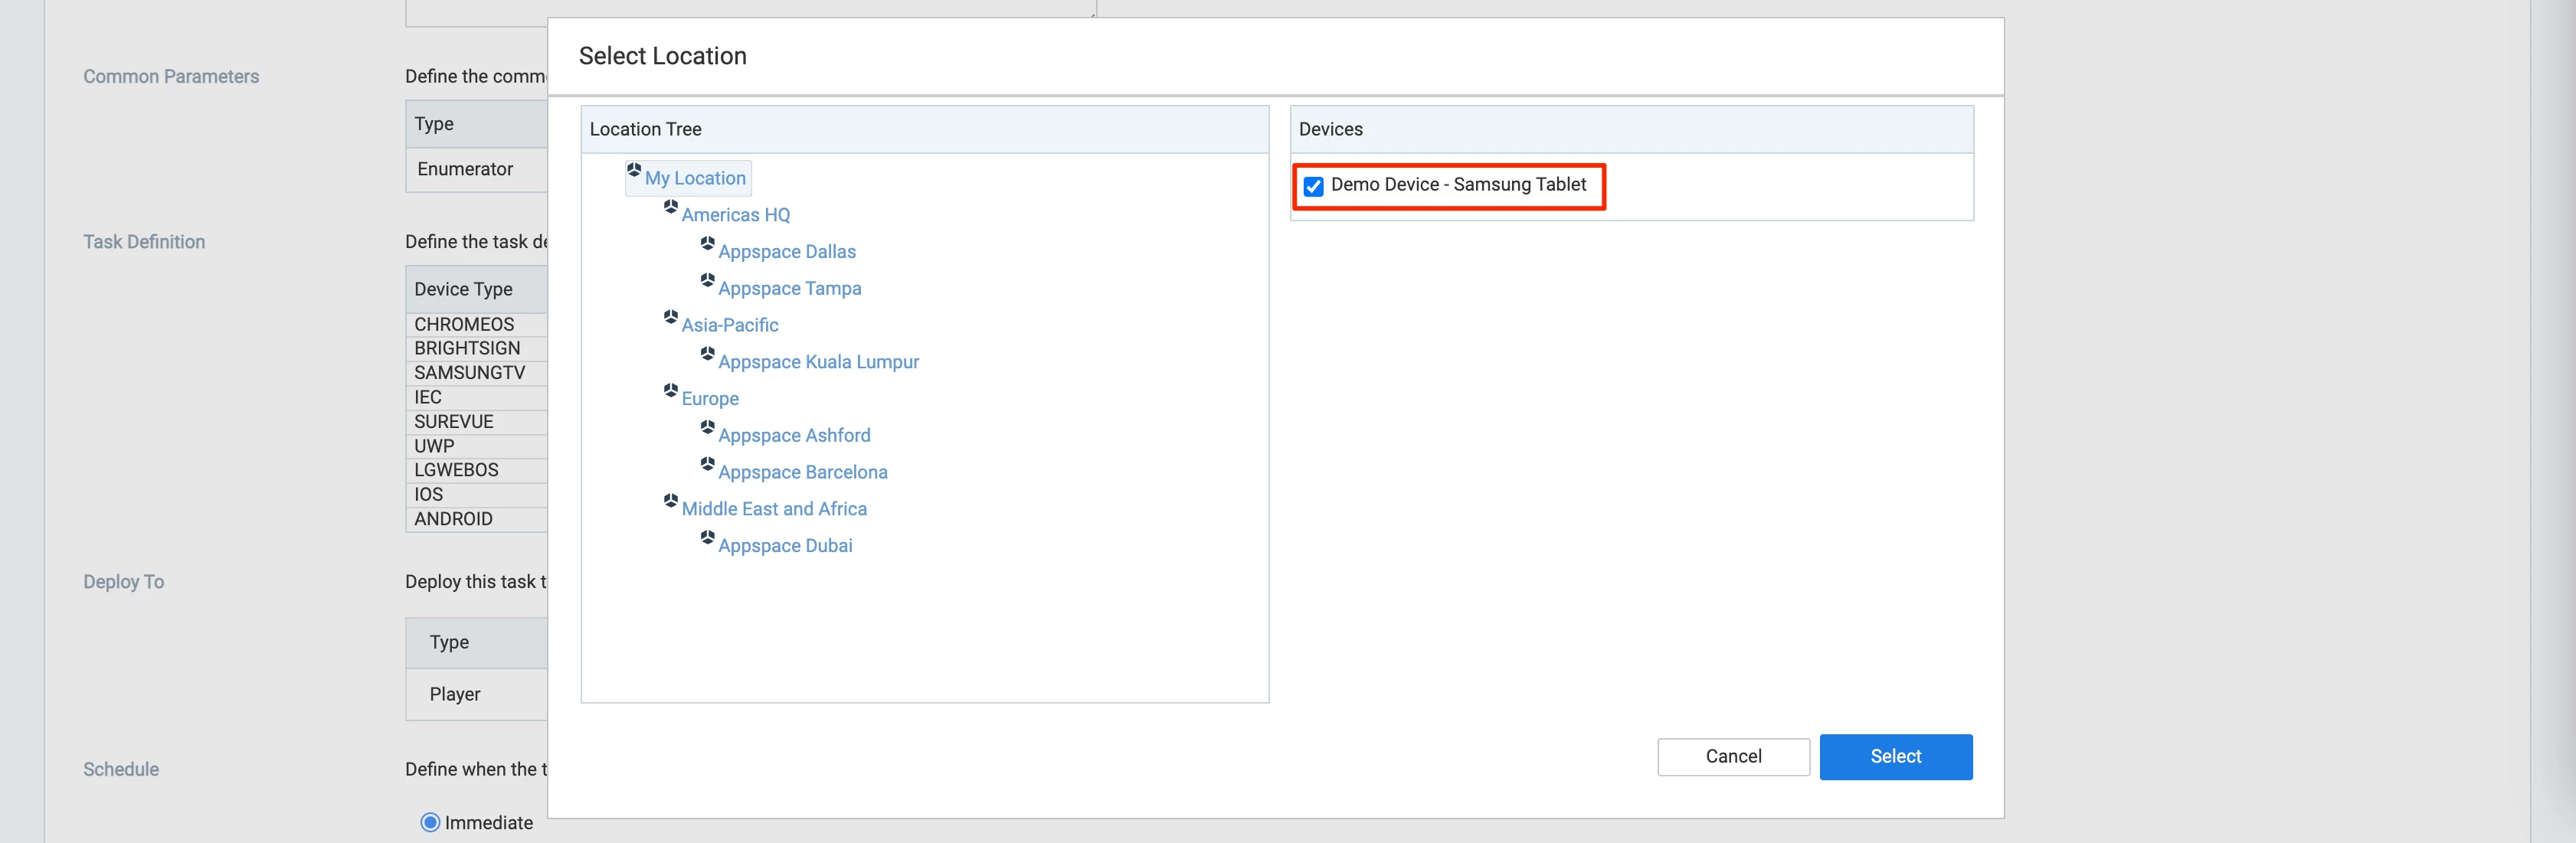Choose Appspace Barcelona in location tree
This screenshot has width=2576, height=843.
pos(802,472)
